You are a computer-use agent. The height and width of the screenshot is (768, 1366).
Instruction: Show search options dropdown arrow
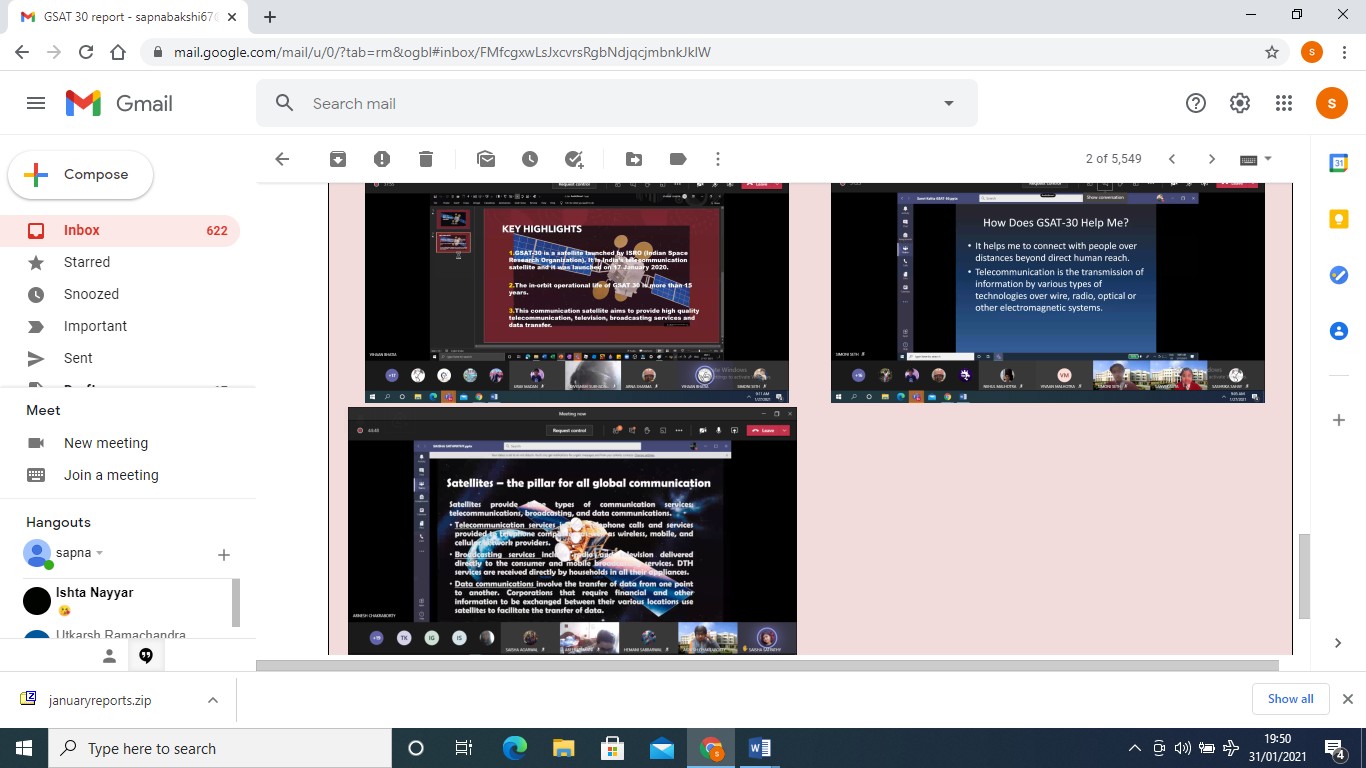[948, 103]
